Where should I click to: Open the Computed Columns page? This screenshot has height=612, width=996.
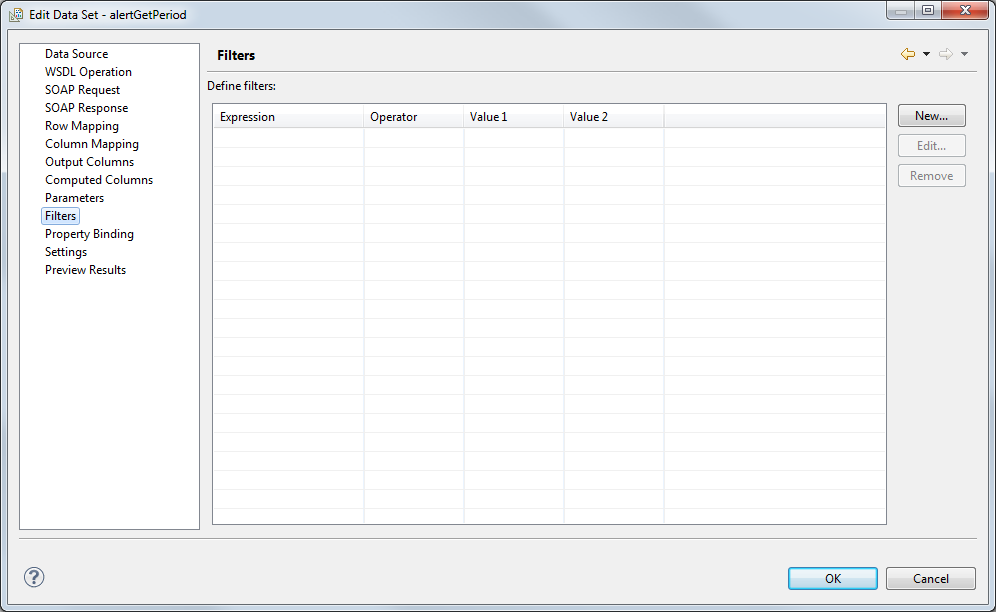(x=98, y=180)
